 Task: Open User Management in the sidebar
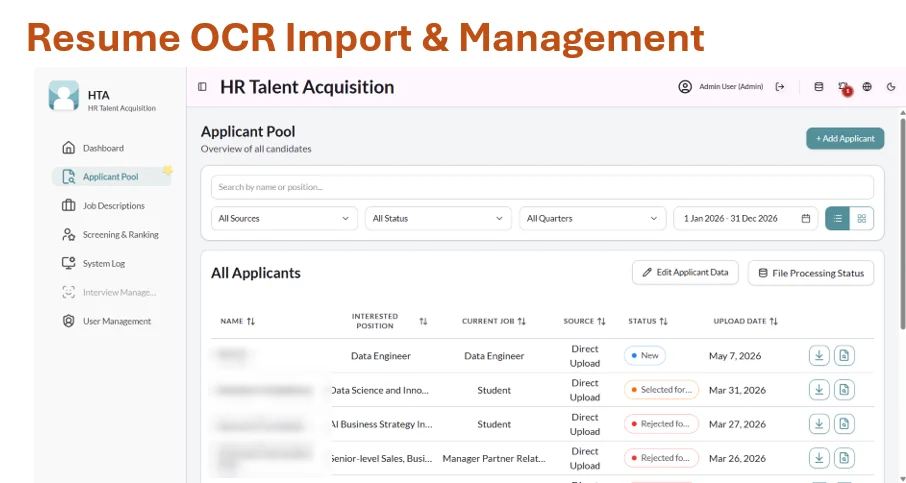pos(106,321)
